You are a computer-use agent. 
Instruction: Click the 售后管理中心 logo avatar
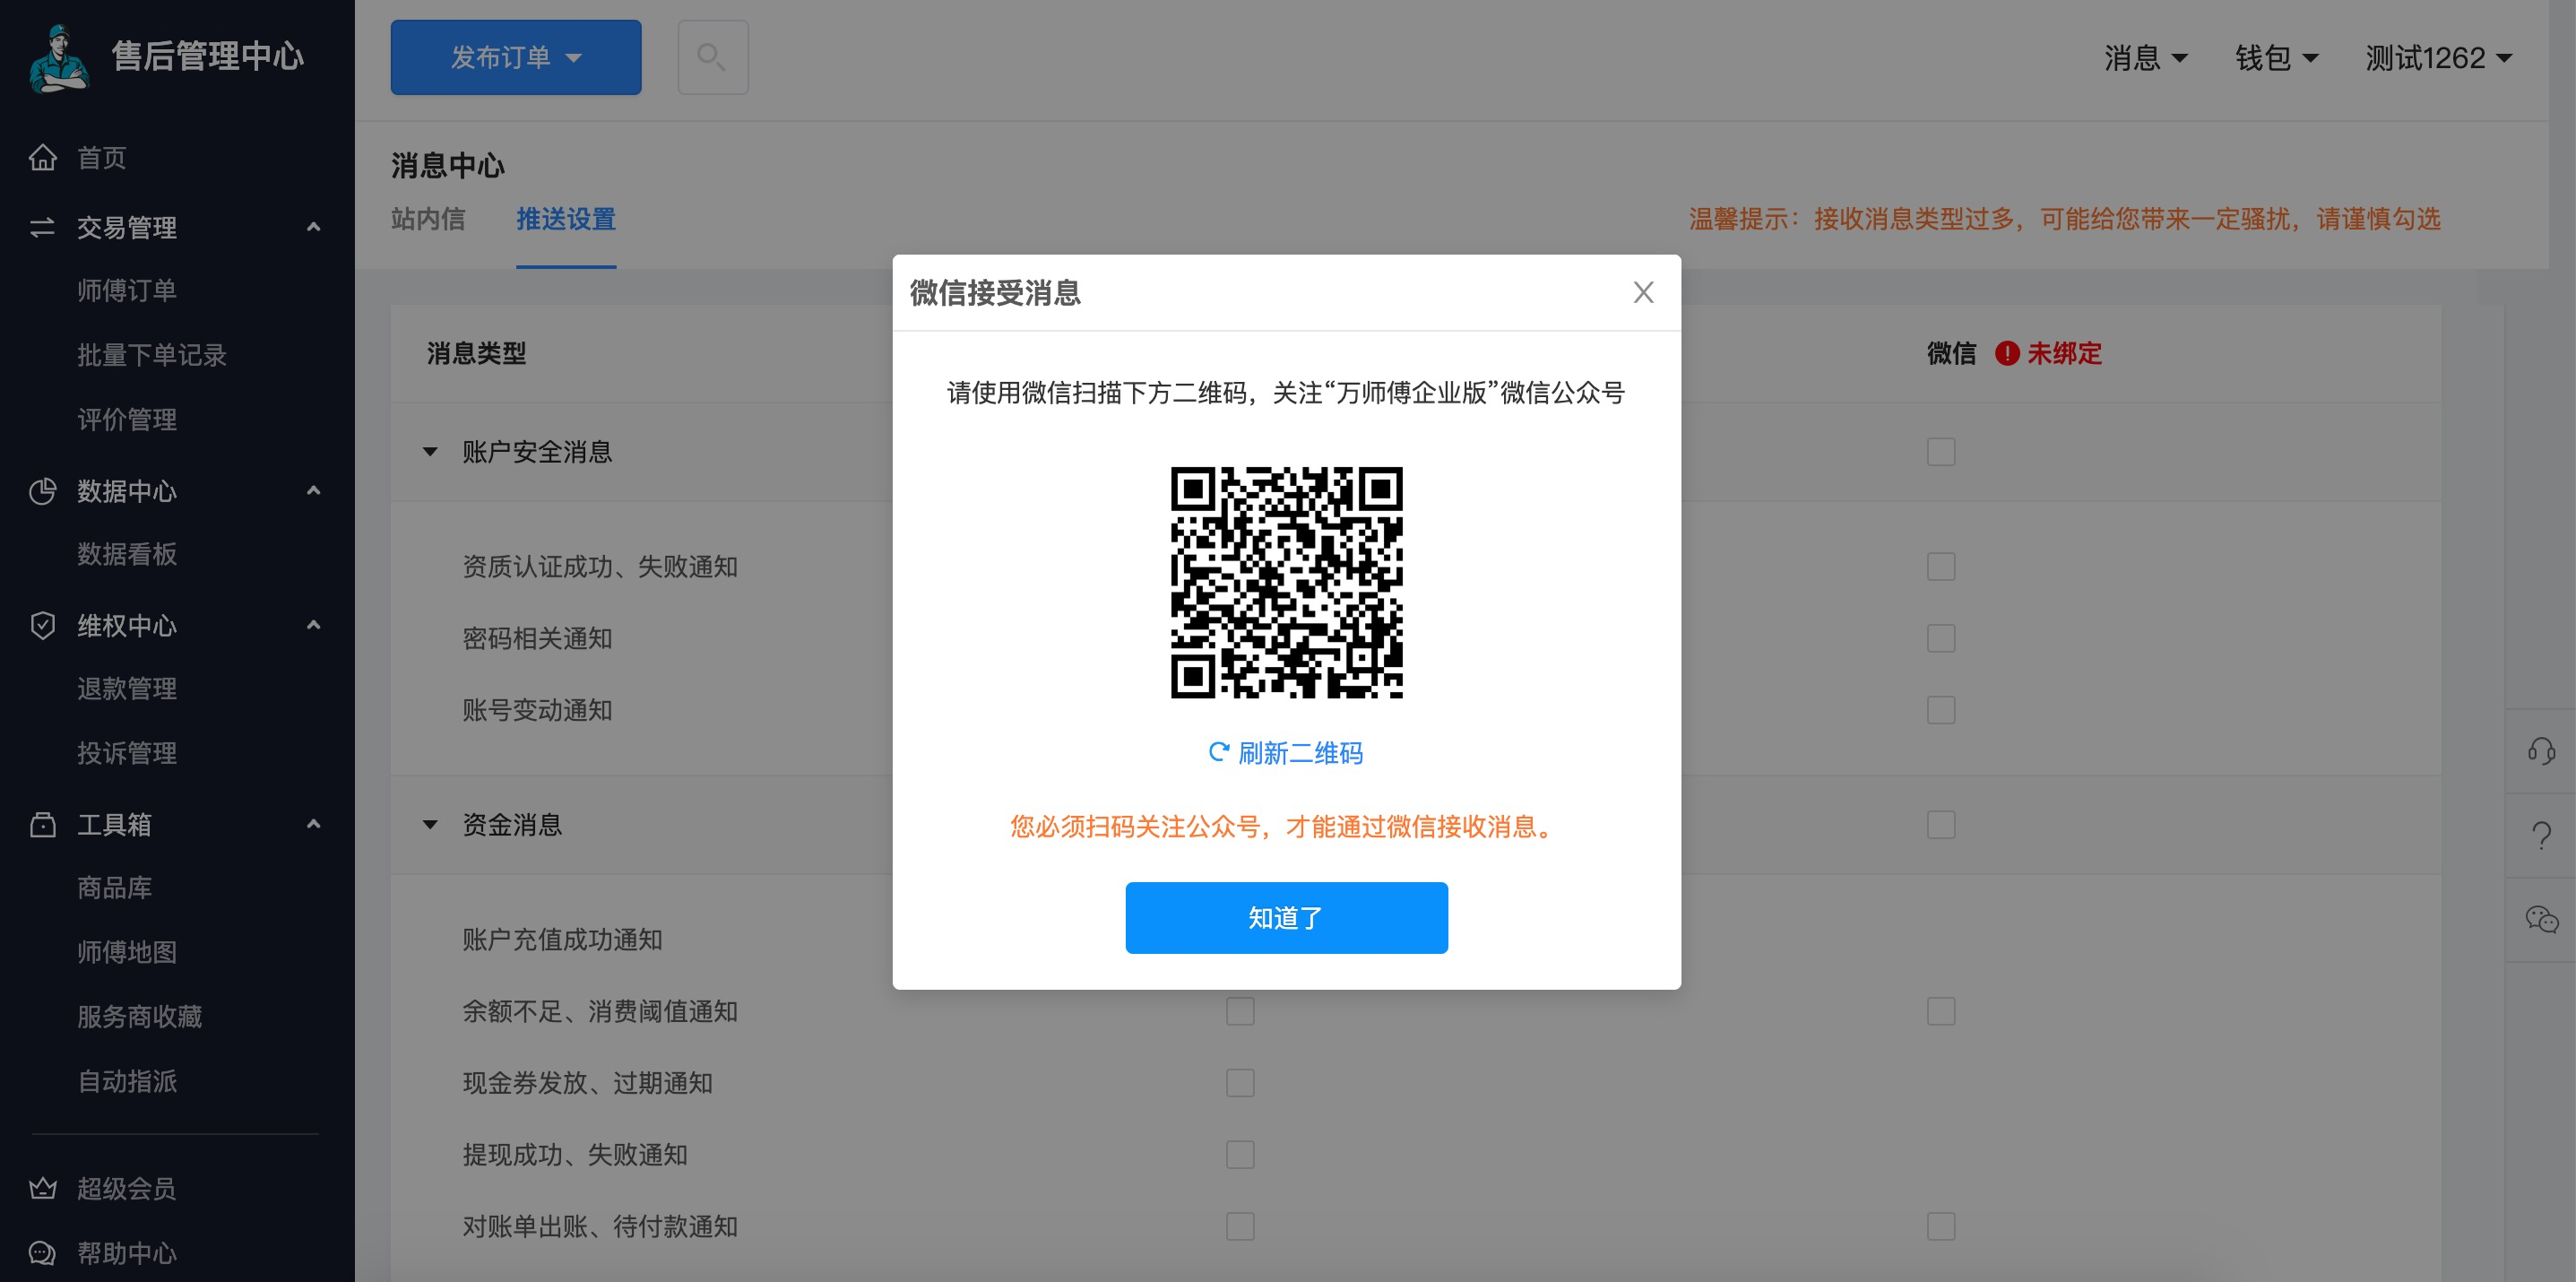click(59, 58)
